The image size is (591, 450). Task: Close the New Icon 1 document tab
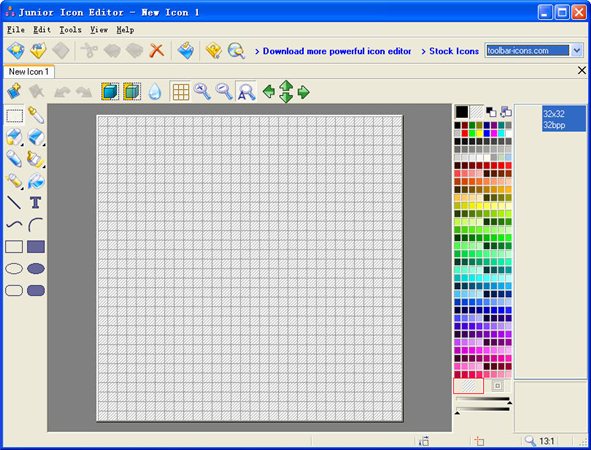[x=582, y=70]
